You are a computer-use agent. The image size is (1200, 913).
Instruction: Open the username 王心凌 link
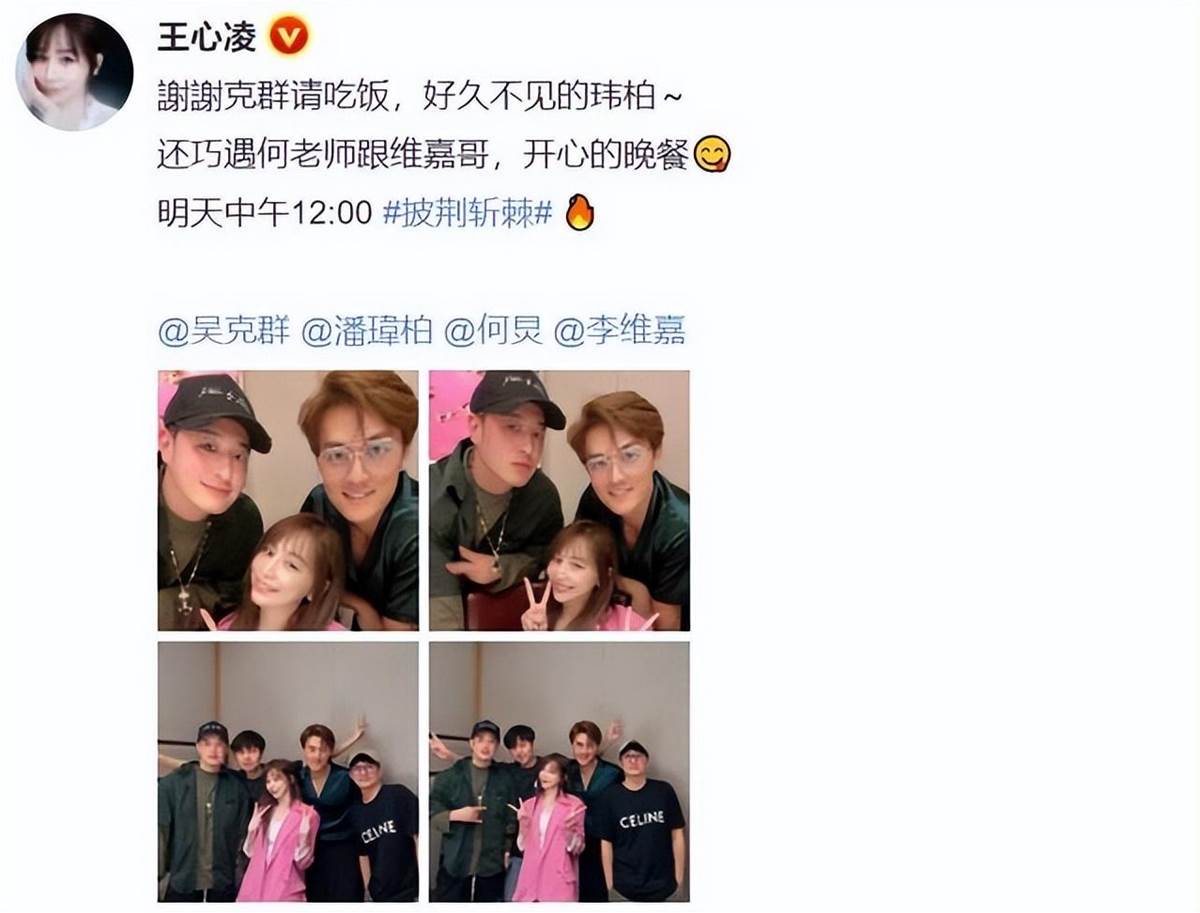pyautogui.click(x=207, y=38)
